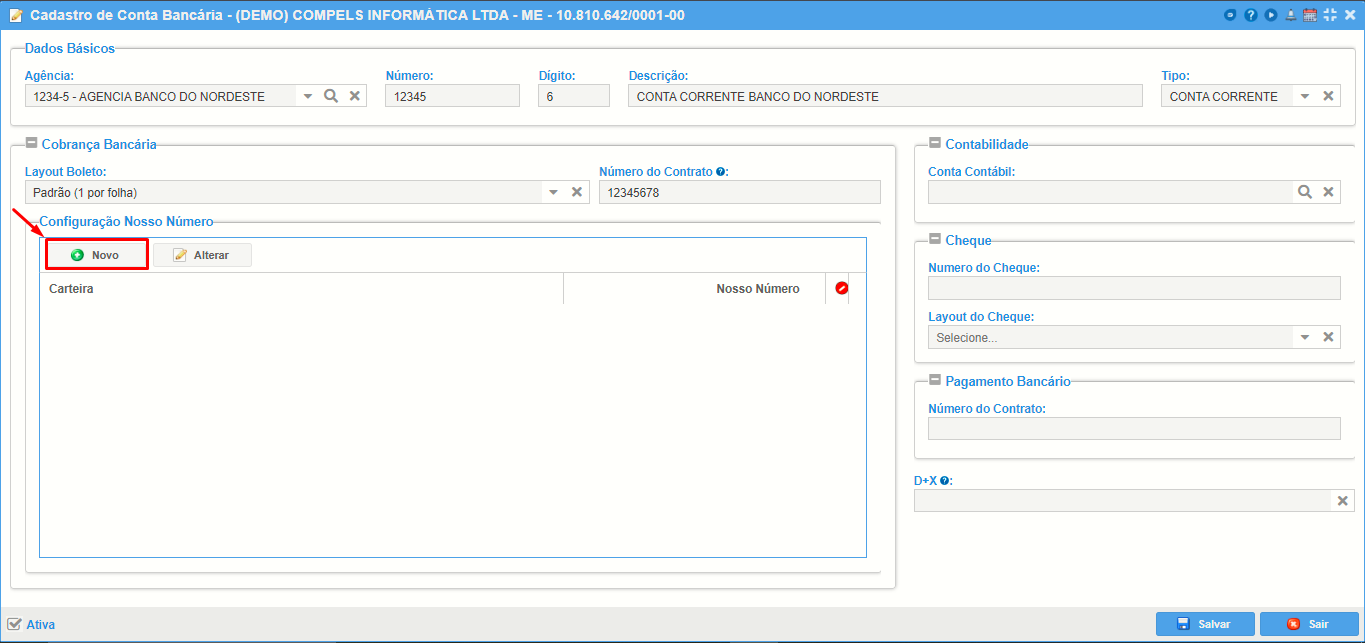
Task: Click the red delete column icon in grid
Action: (x=841, y=288)
